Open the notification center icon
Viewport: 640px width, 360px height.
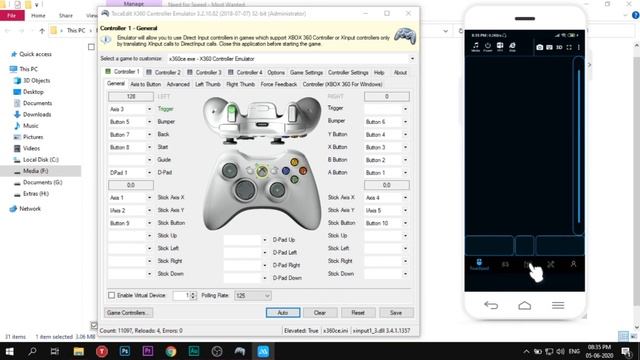point(627,351)
